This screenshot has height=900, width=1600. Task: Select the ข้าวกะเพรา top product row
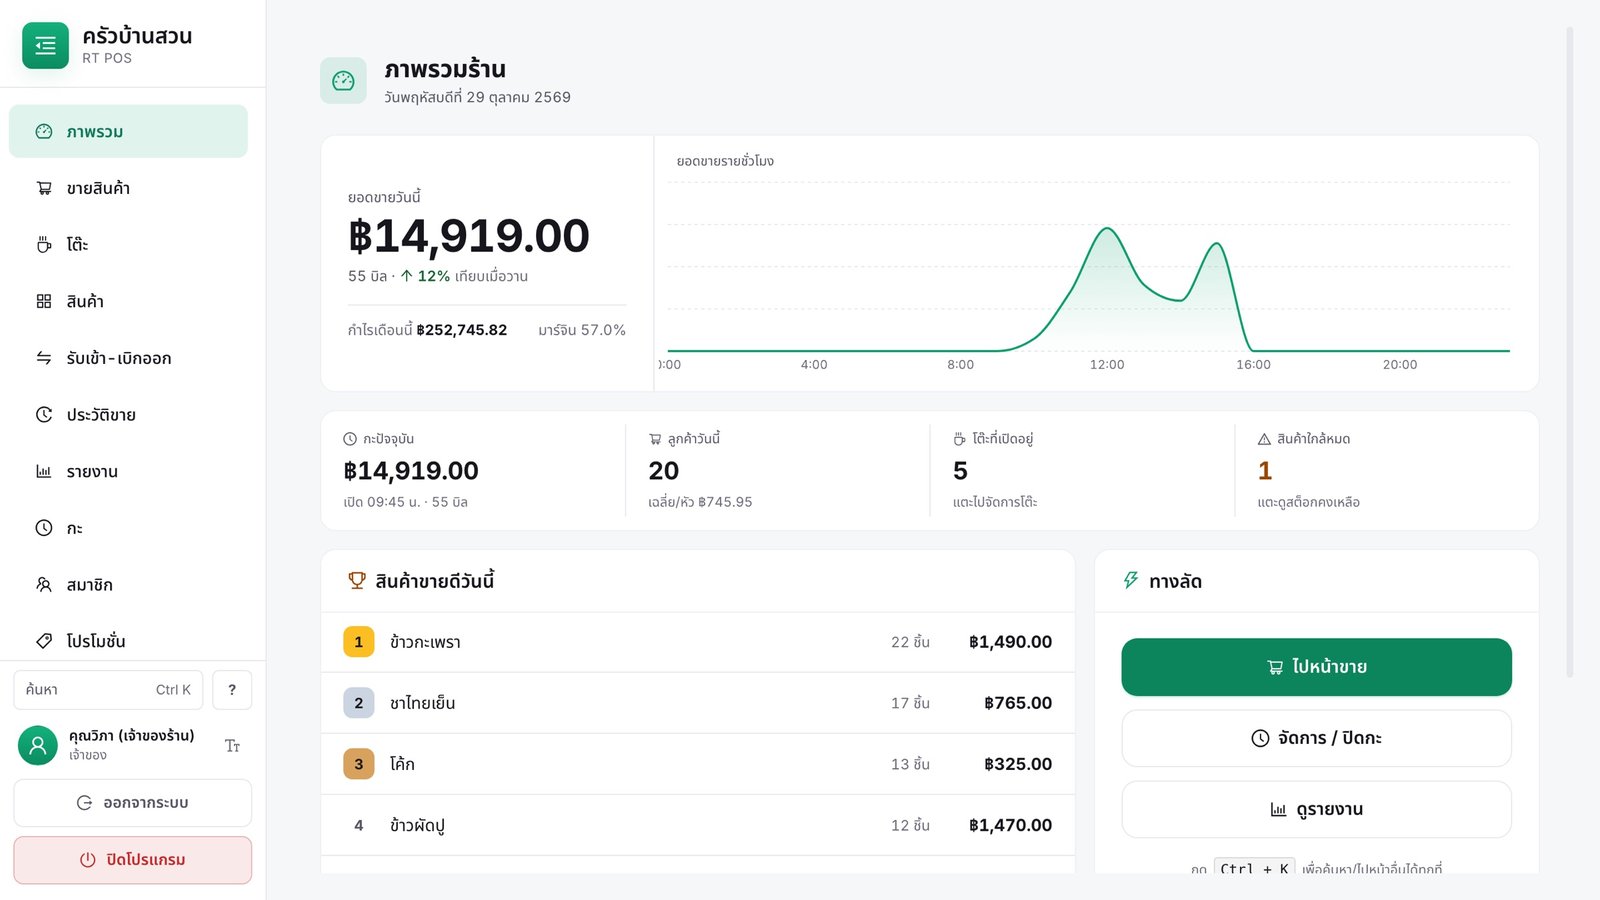click(x=698, y=642)
